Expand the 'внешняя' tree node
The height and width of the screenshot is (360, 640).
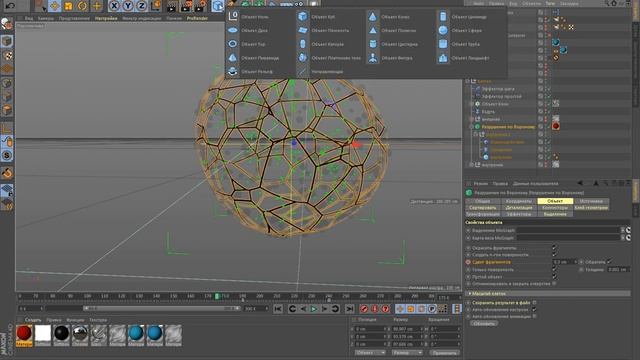pyautogui.click(x=471, y=119)
